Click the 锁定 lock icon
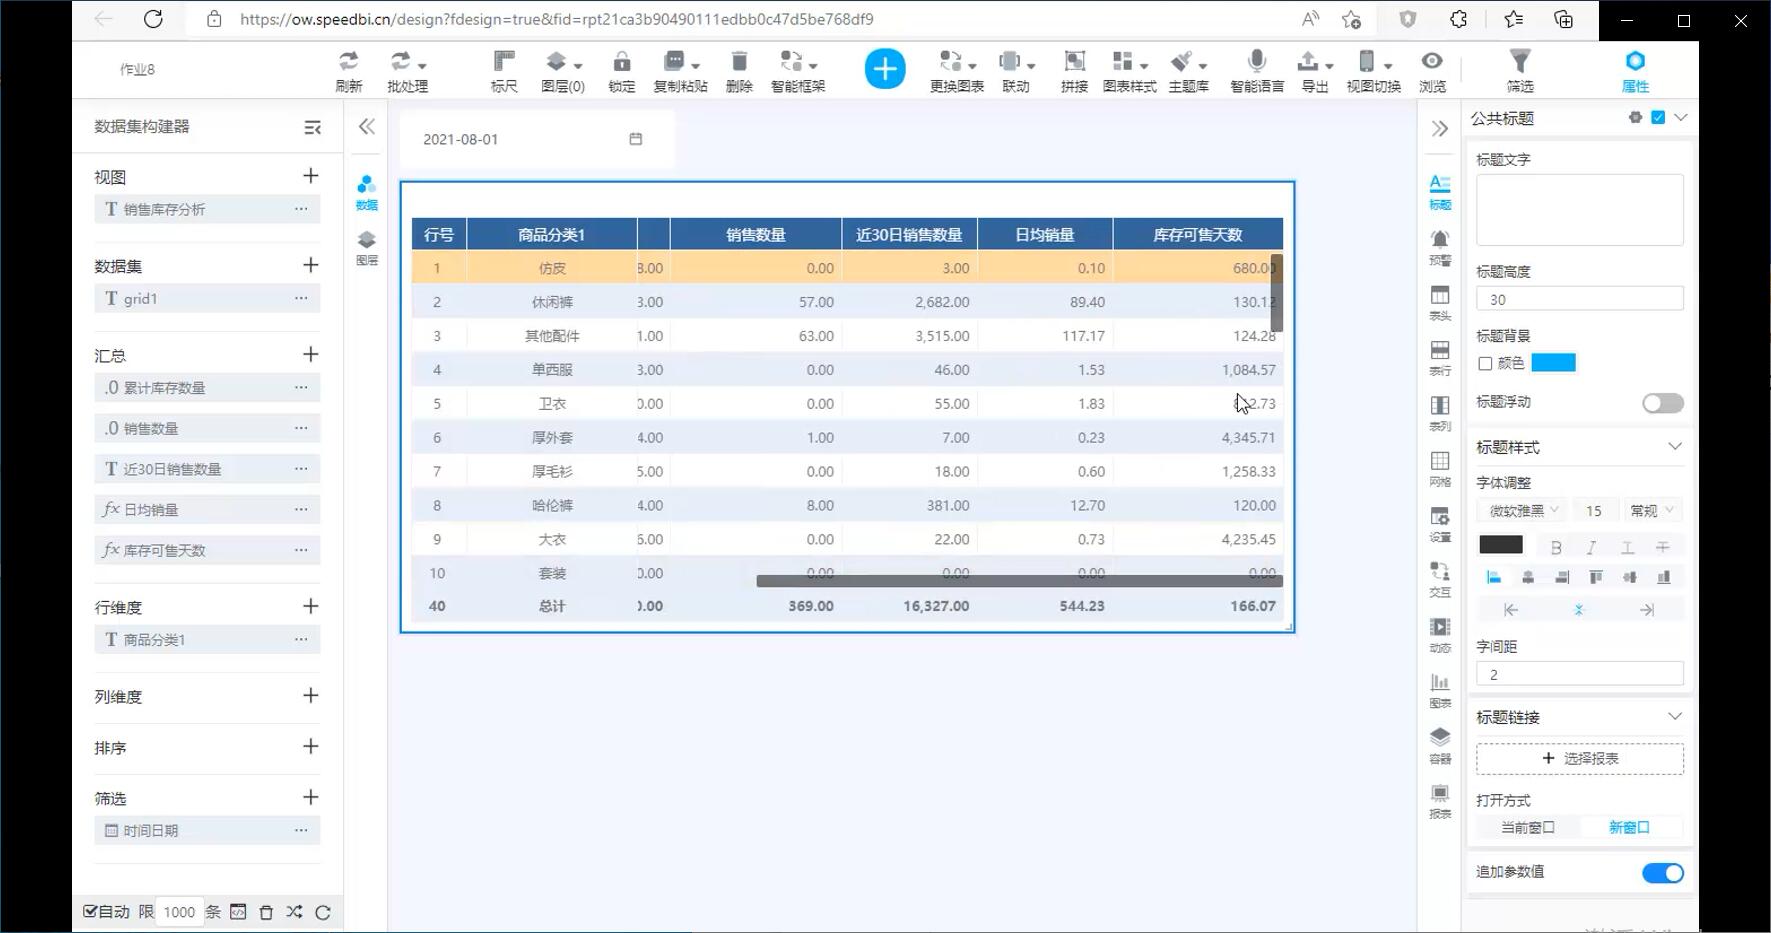This screenshot has height=933, width=1771. tap(621, 70)
